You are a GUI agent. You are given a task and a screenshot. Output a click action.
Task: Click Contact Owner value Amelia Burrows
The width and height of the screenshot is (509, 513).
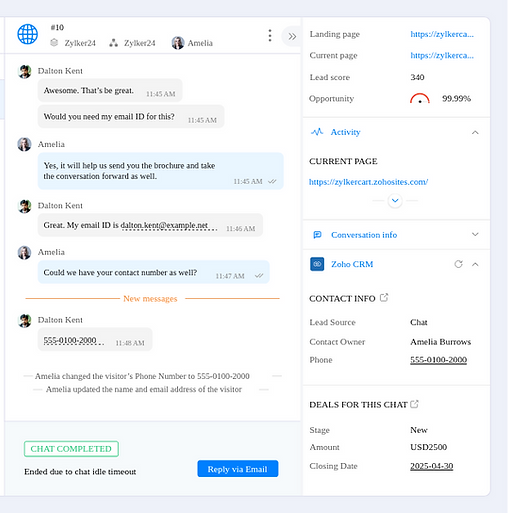(440, 342)
